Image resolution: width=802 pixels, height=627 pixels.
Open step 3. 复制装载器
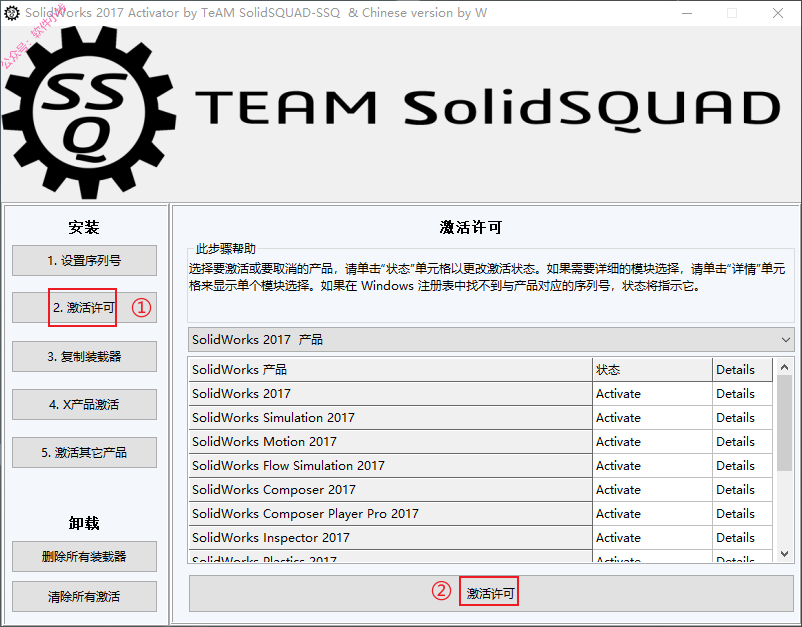point(84,356)
